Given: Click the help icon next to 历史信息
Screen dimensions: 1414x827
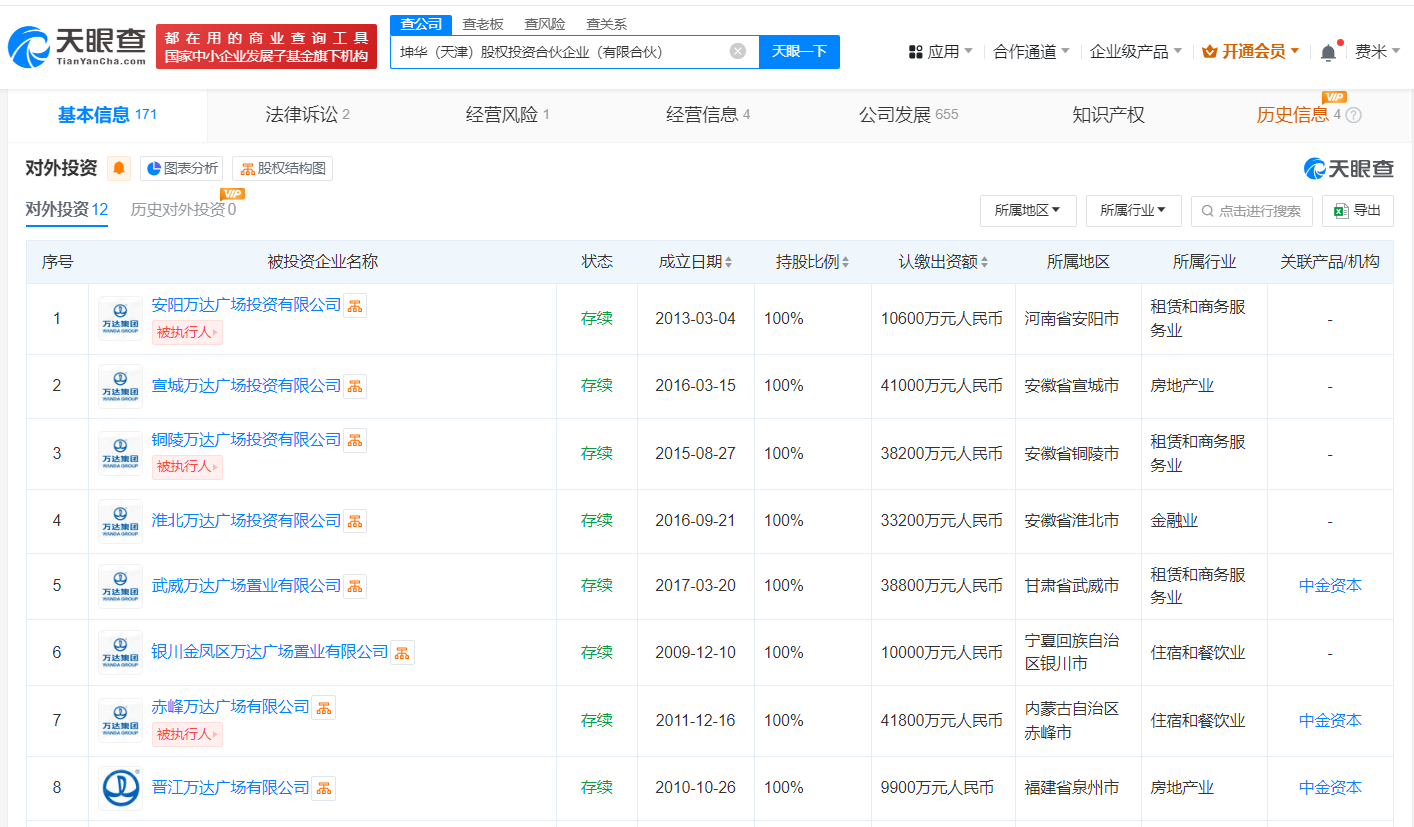Looking at the screenshot, I should pyautogui.click(x=1354, y=115).
